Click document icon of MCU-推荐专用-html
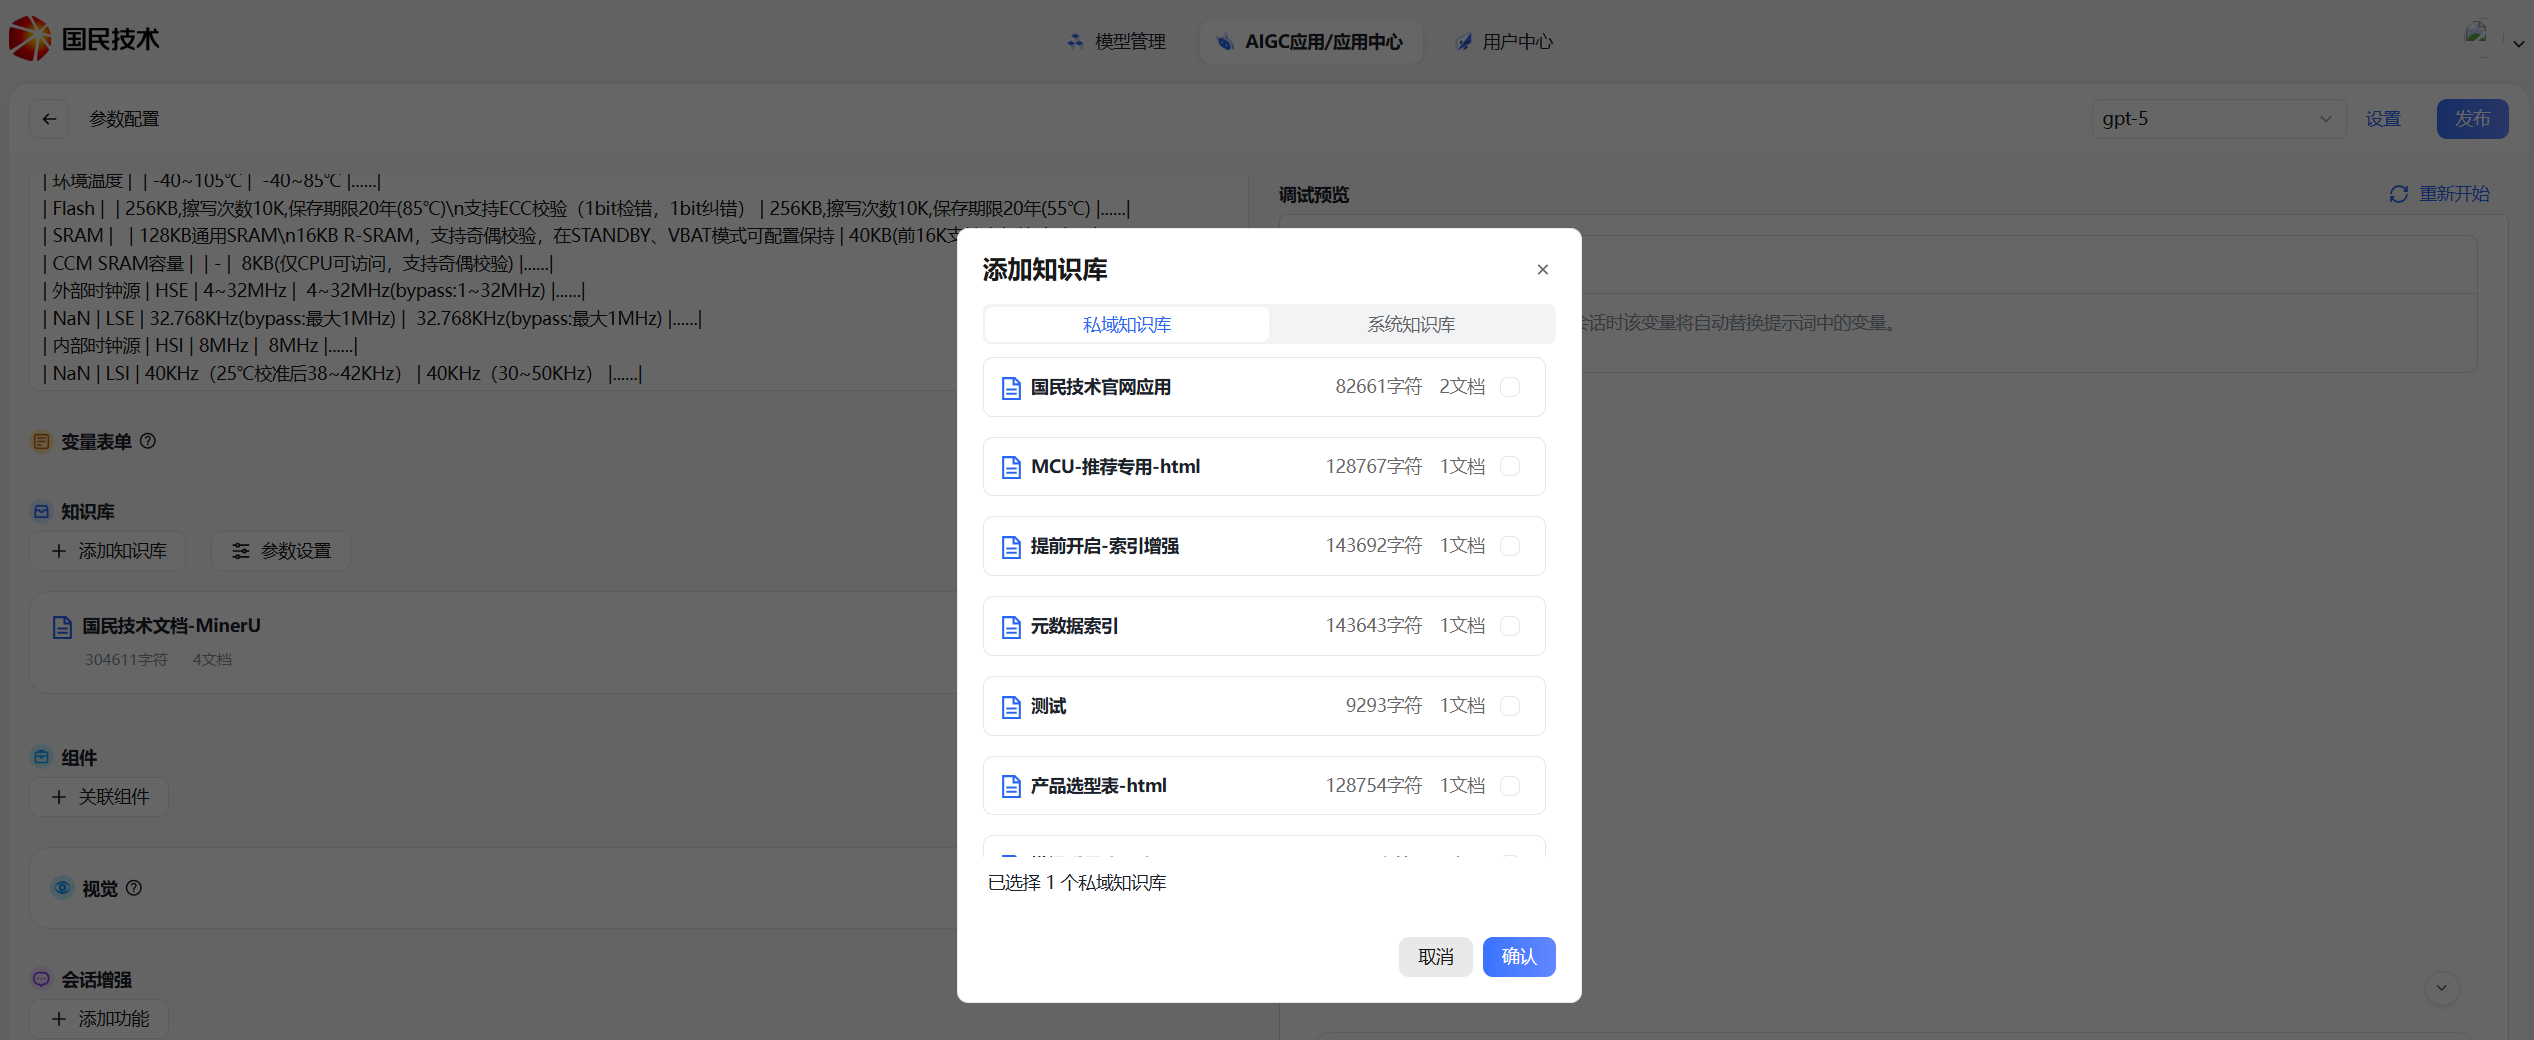 click(x=1011, y=467)
